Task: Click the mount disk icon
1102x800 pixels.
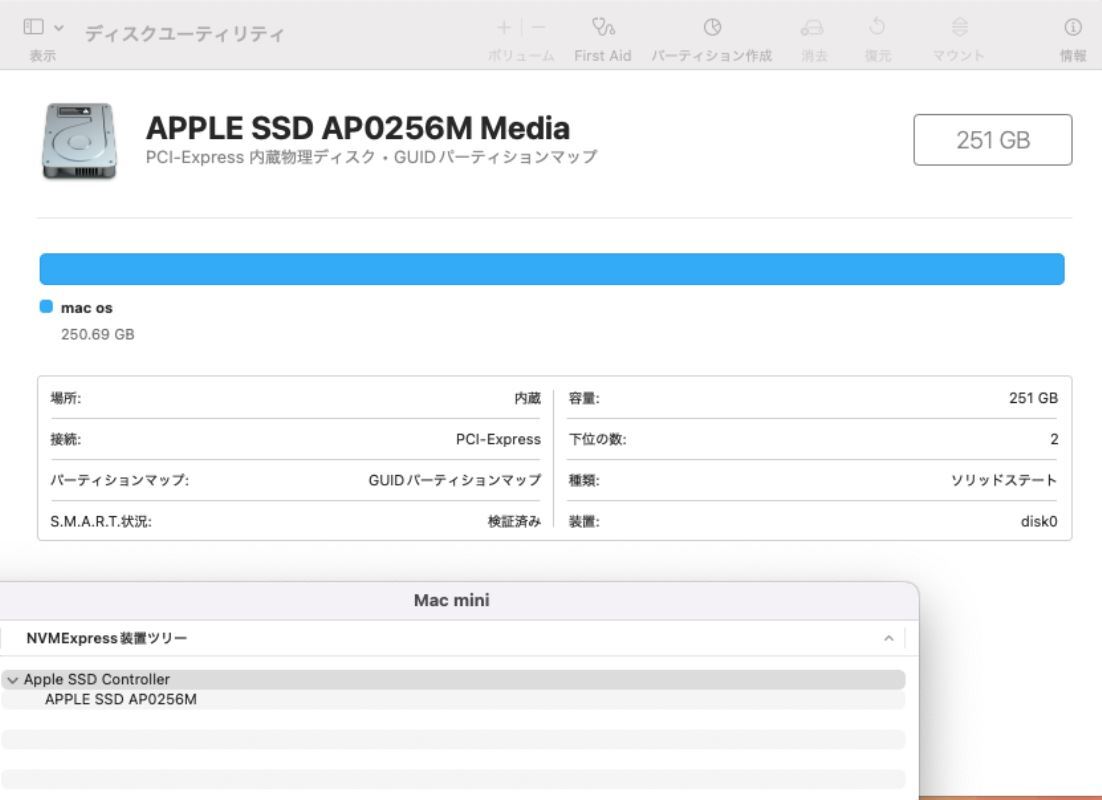Action: (x=959, y=27)
